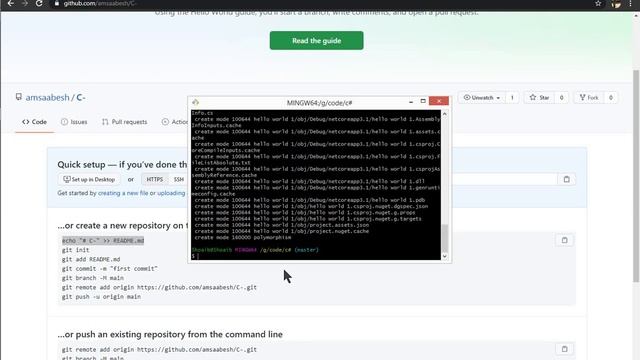Click the browser forward arrow

tap(24, 3)
